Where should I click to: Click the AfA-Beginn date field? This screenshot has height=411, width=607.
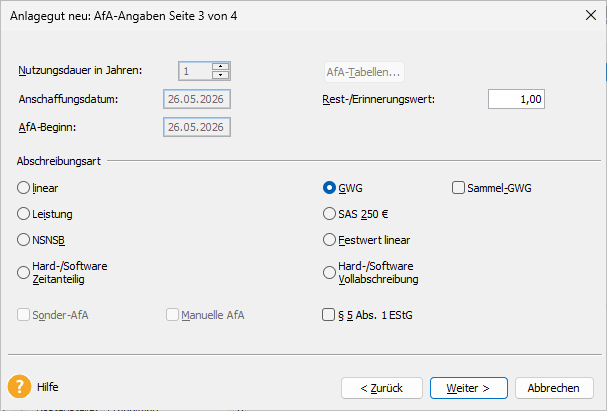(x=197, y=127)
